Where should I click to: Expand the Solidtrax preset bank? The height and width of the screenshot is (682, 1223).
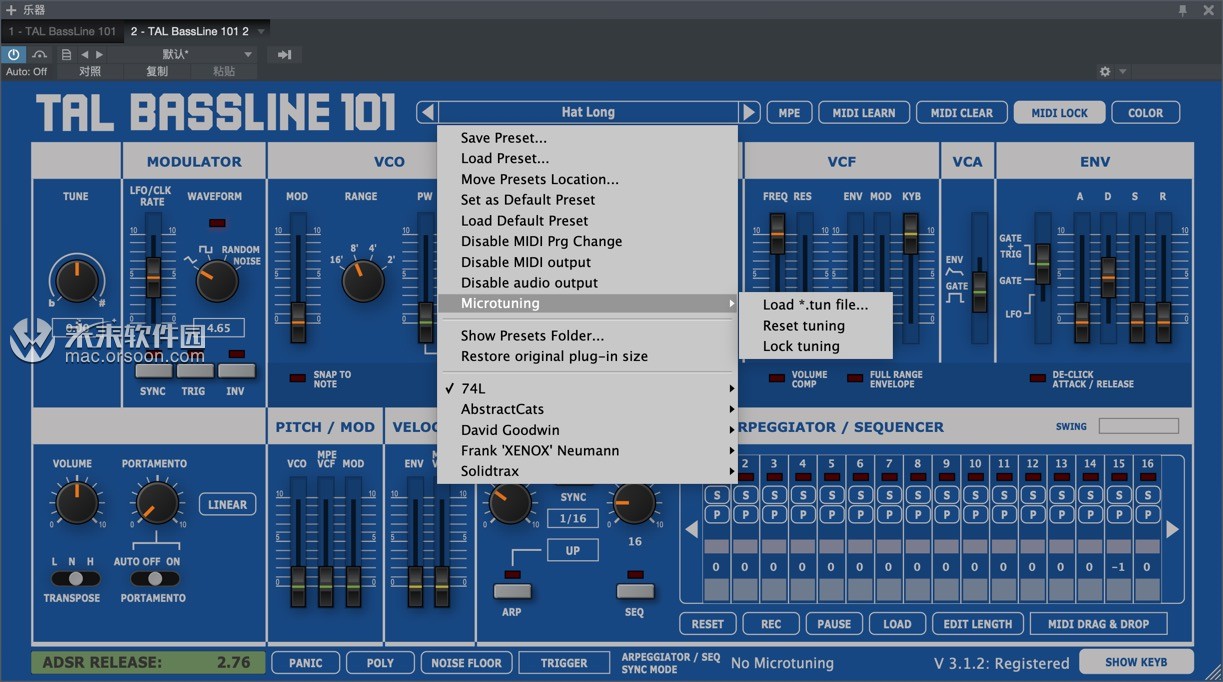pos(587,471)
